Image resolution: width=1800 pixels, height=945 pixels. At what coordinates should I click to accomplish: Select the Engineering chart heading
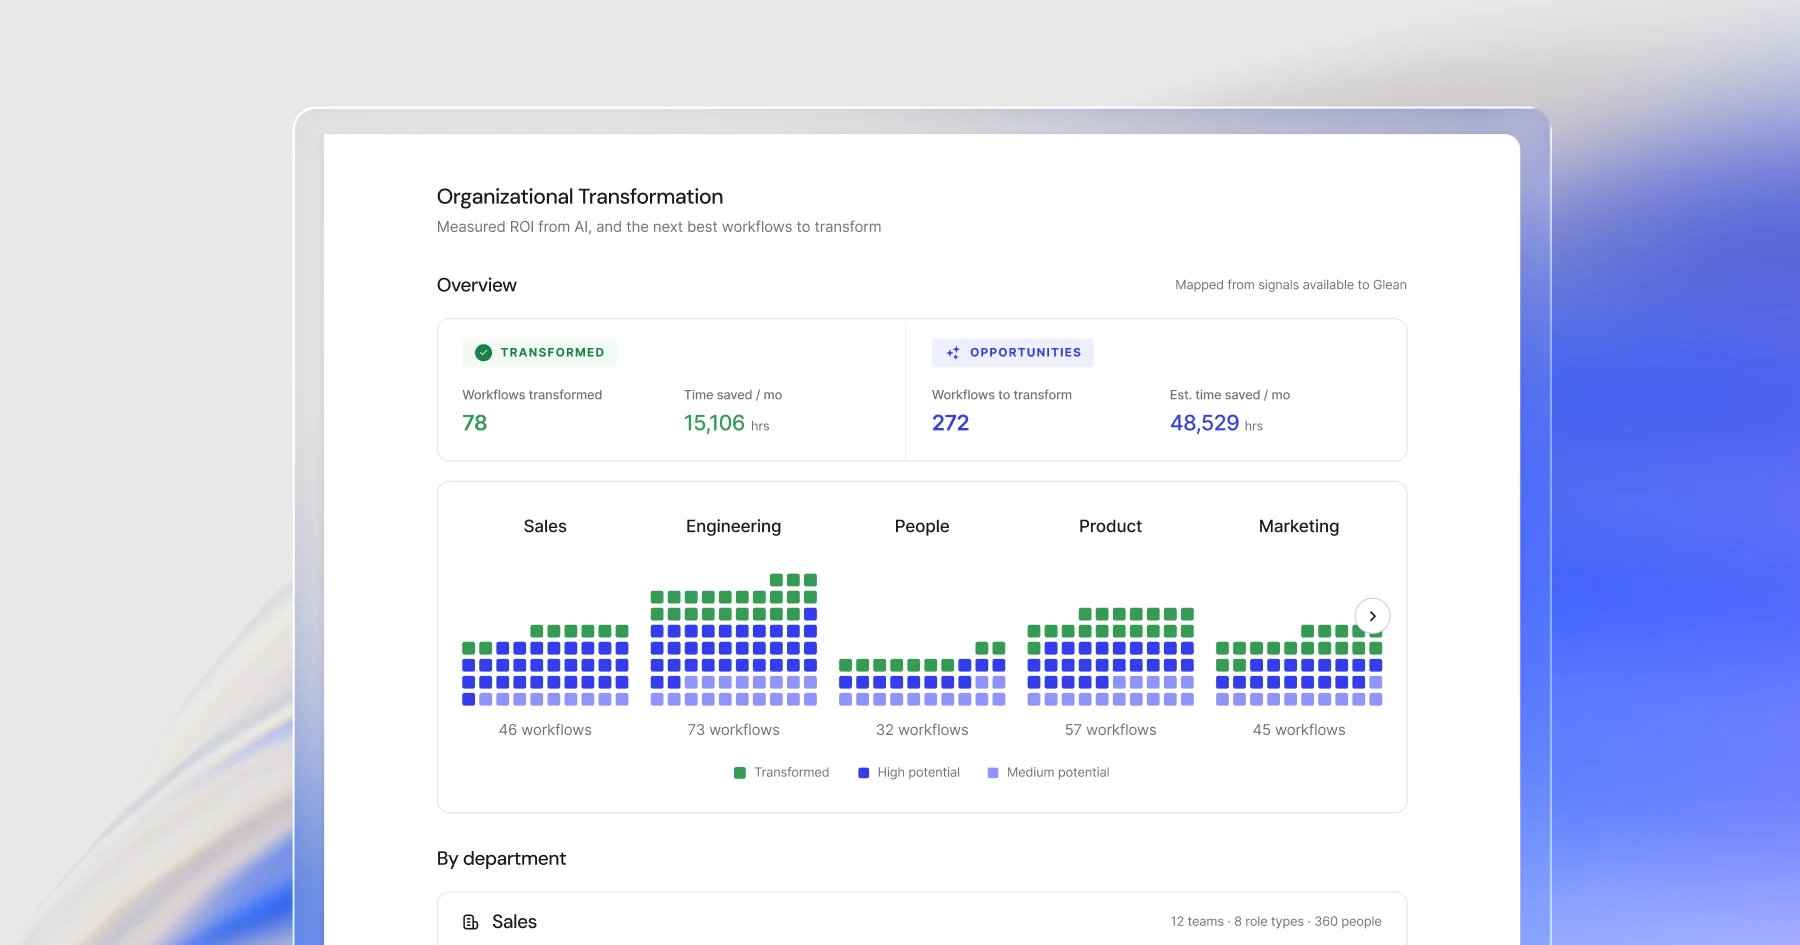pos(733,526)
